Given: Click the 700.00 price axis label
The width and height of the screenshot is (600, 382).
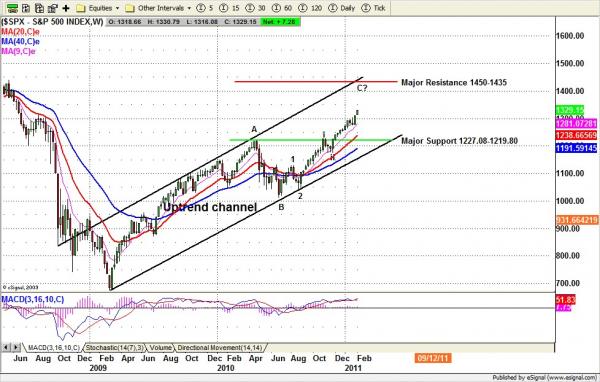Looking at the screenshot, I should tap(568, 284).
